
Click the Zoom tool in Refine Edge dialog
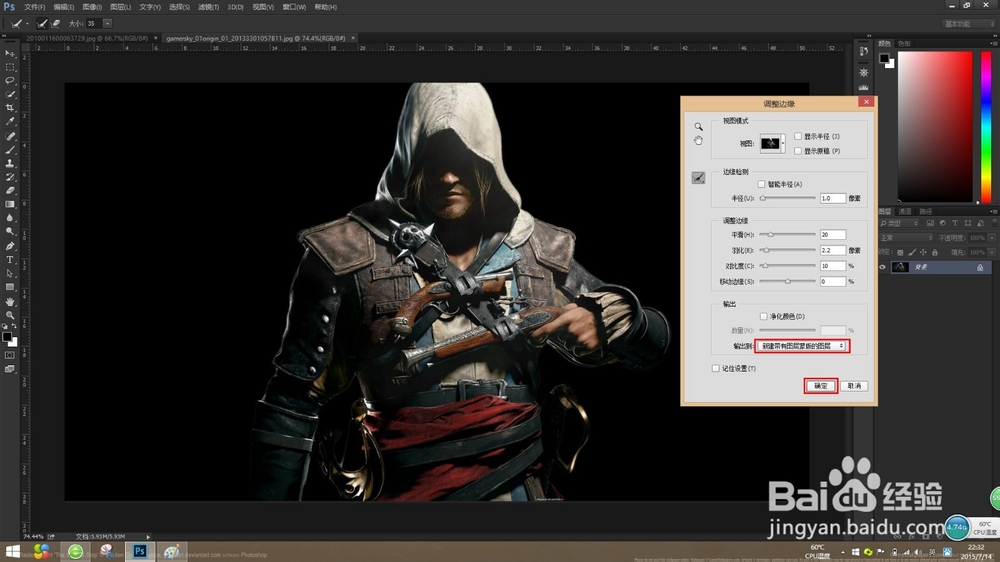click(698, 126)
